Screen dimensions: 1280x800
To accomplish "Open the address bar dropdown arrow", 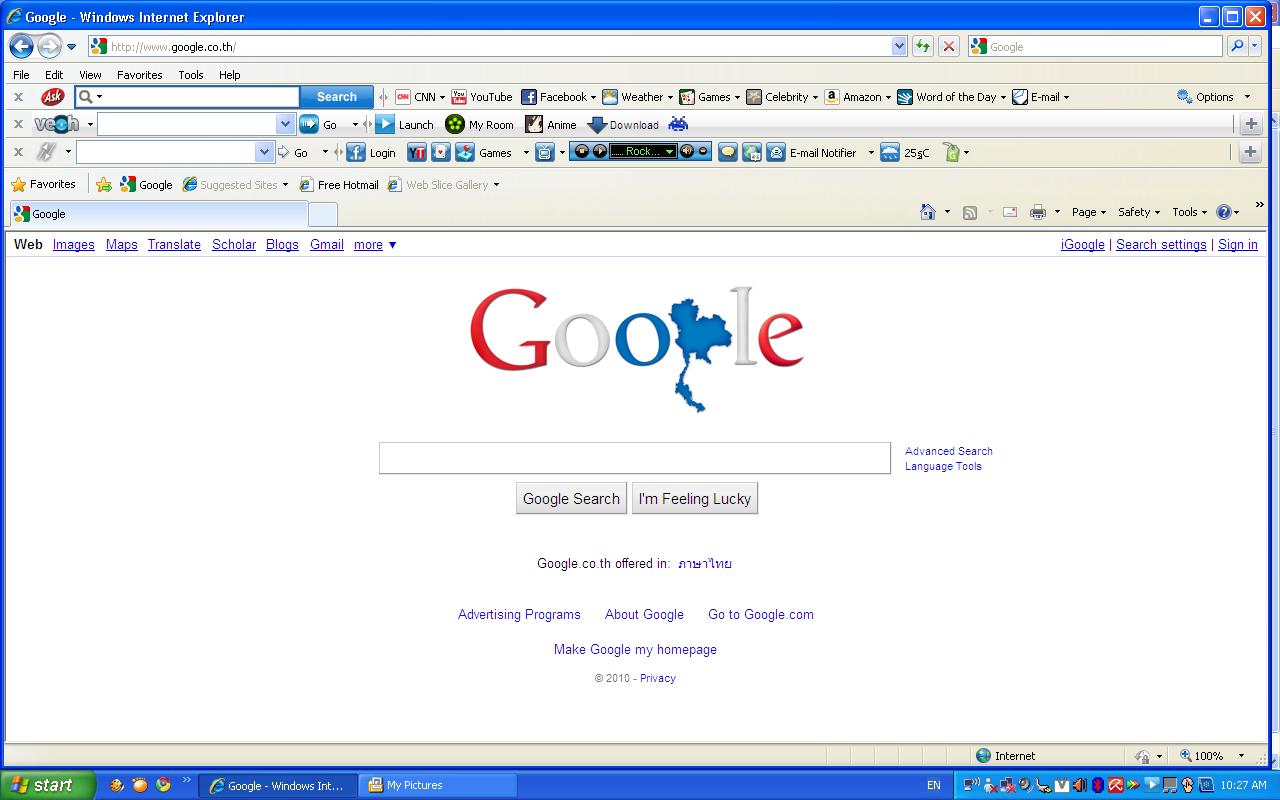I will point(899,46).
